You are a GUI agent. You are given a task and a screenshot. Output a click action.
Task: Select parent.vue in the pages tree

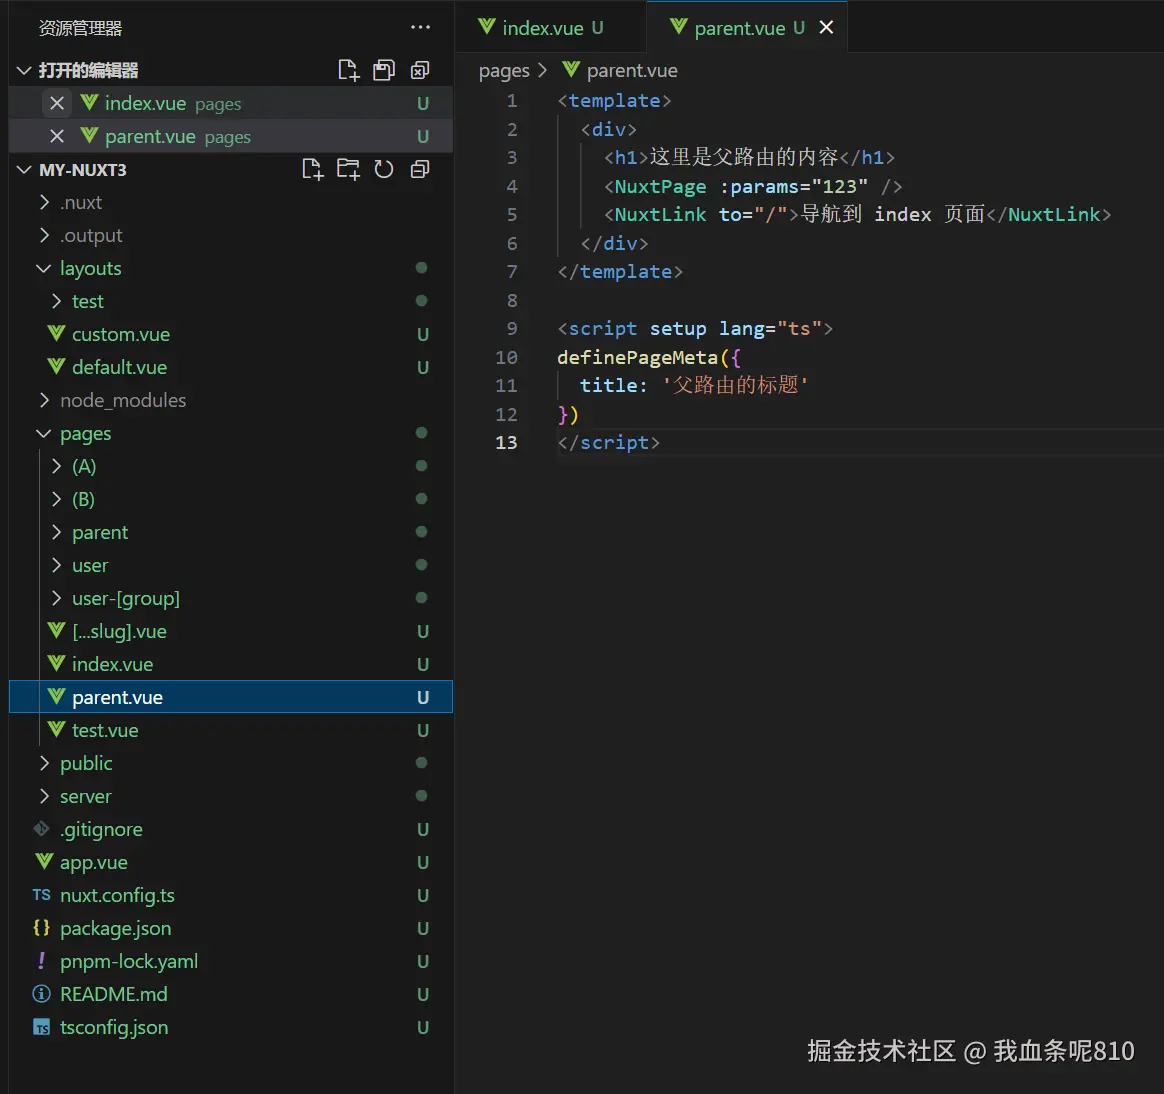(x=231, y=697)
